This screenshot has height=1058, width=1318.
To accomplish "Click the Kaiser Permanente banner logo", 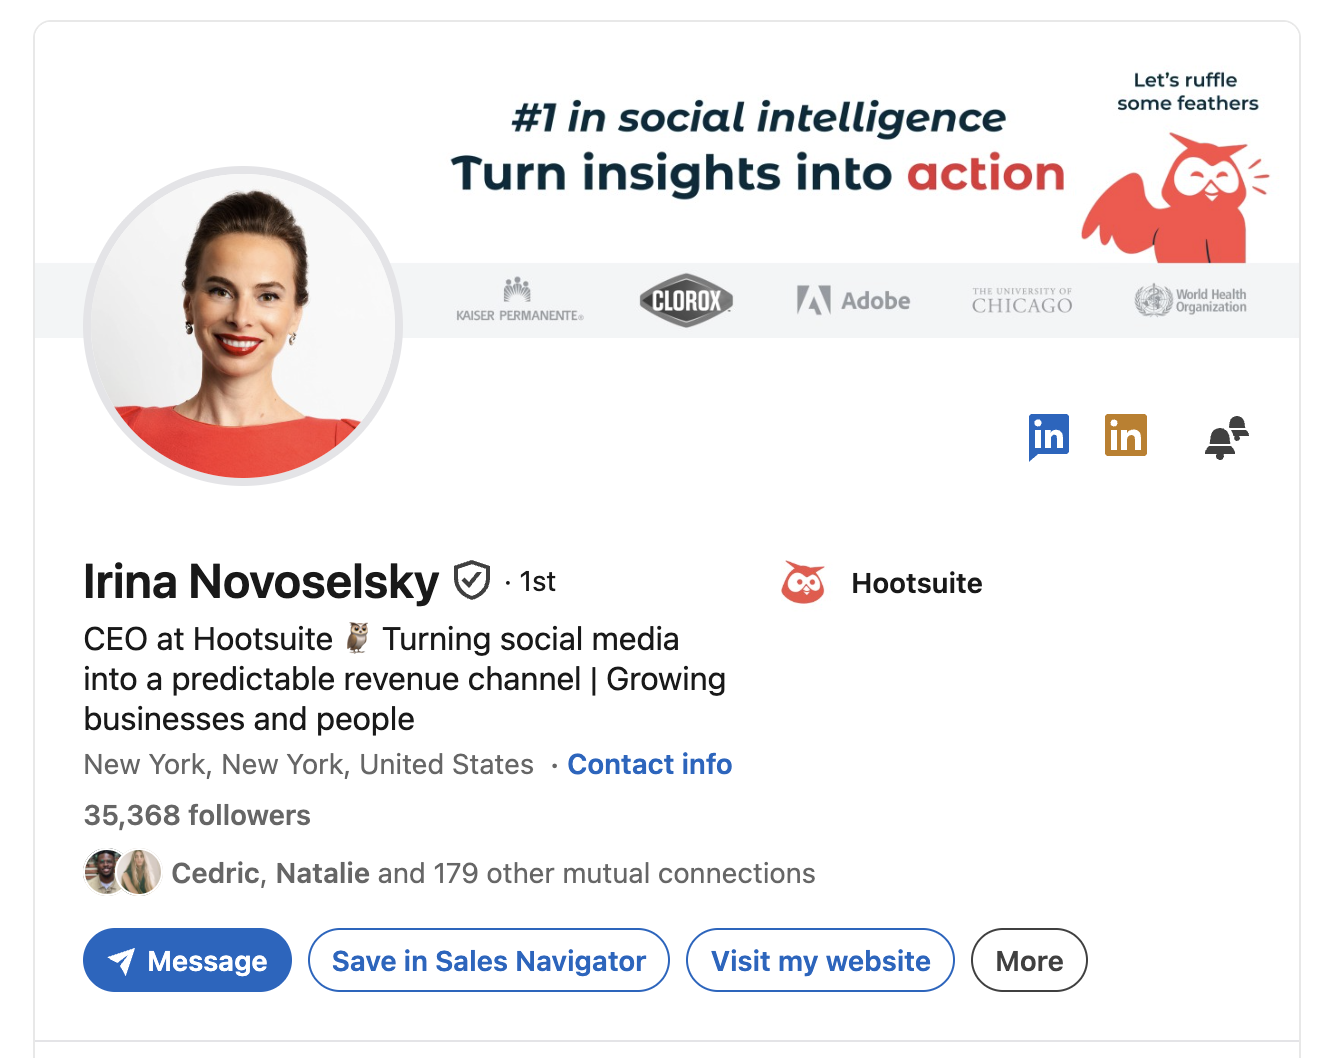I will pos(519,301).
